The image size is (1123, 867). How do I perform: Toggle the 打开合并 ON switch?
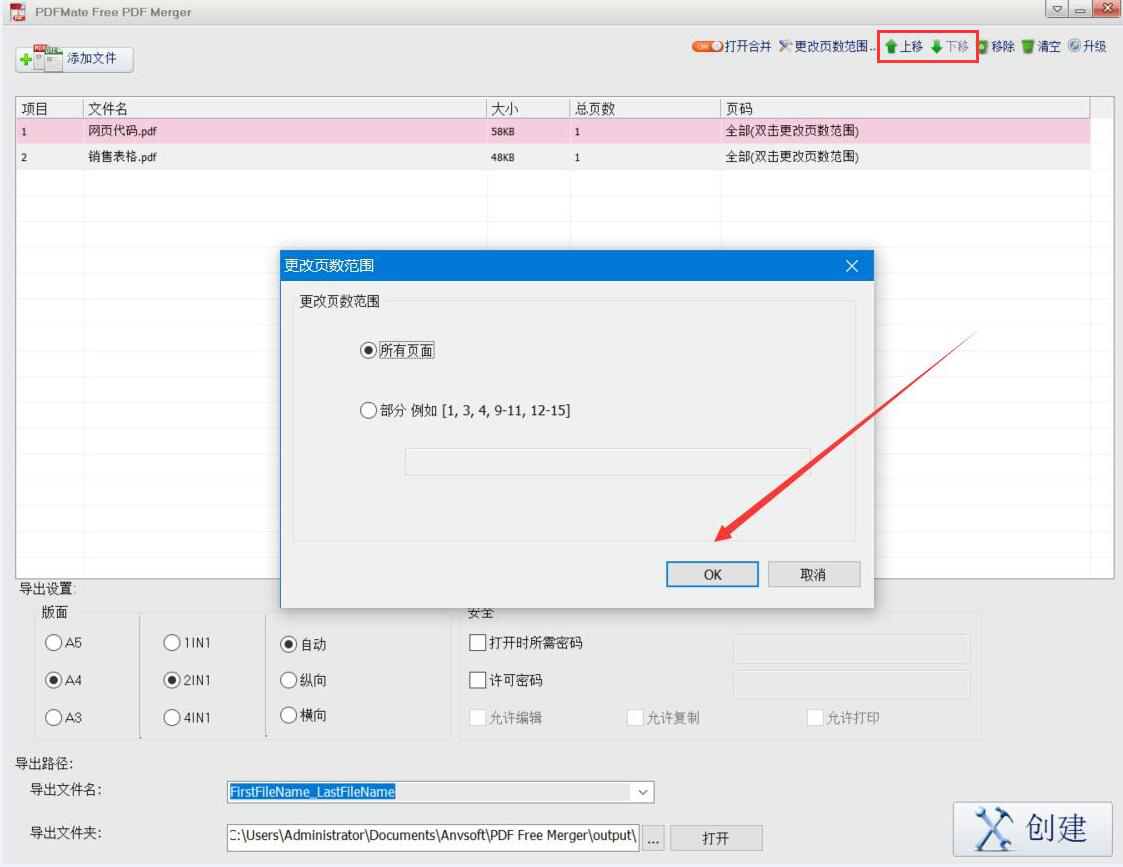(707, 47)
